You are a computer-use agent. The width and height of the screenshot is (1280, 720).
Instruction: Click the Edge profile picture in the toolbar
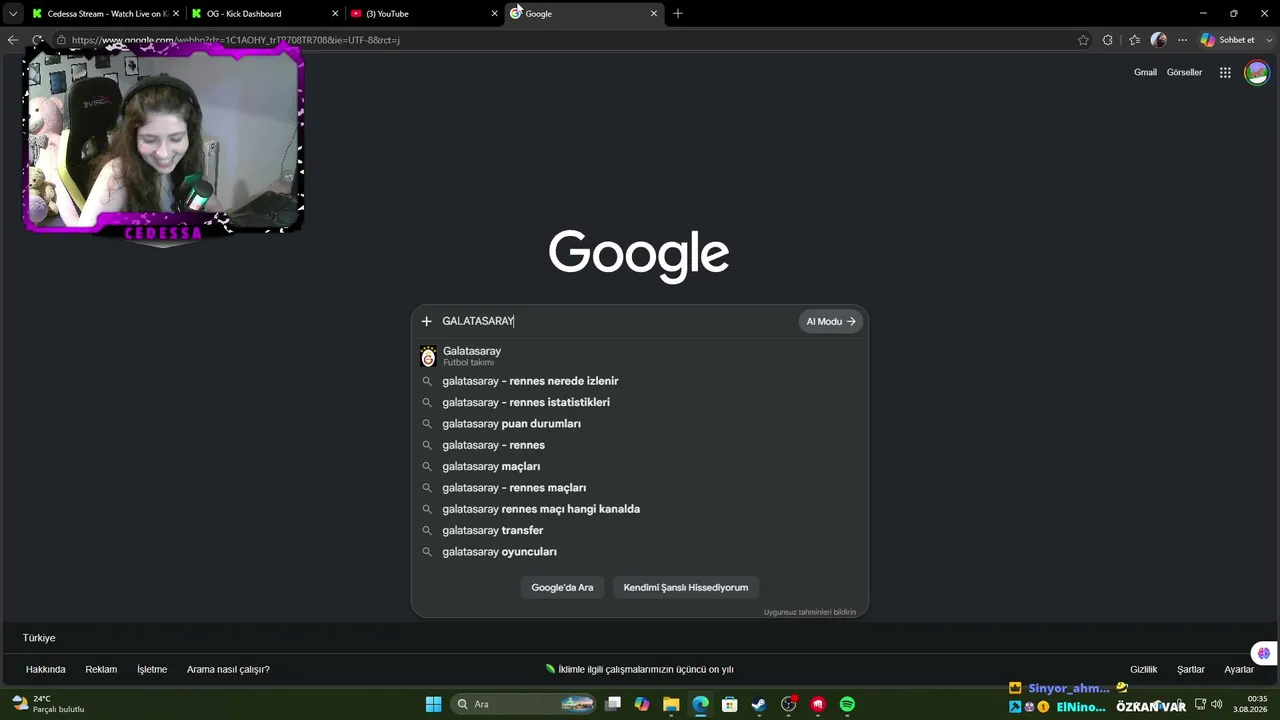point(1159,40)
